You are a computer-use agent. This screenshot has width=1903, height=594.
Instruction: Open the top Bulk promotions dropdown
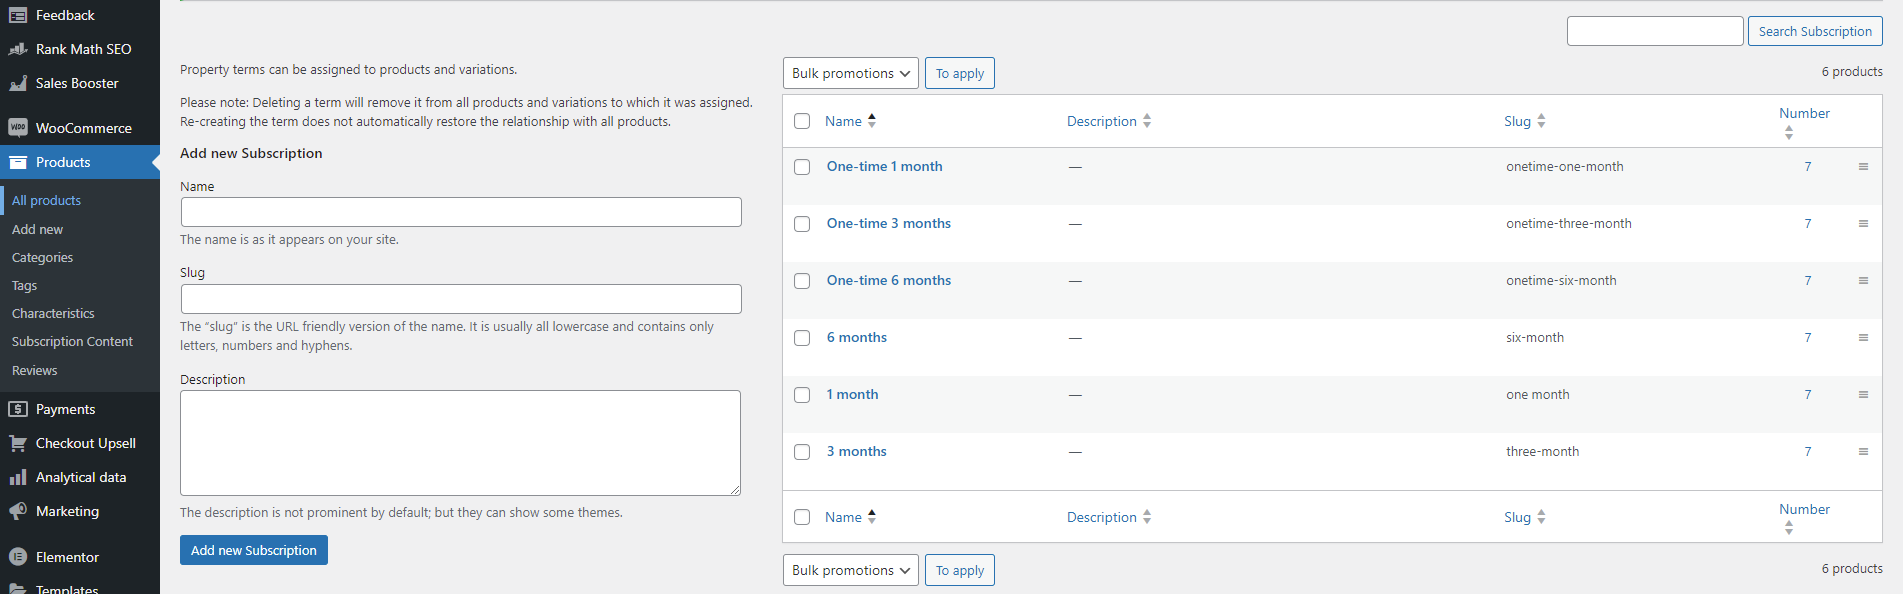(850, 73)
